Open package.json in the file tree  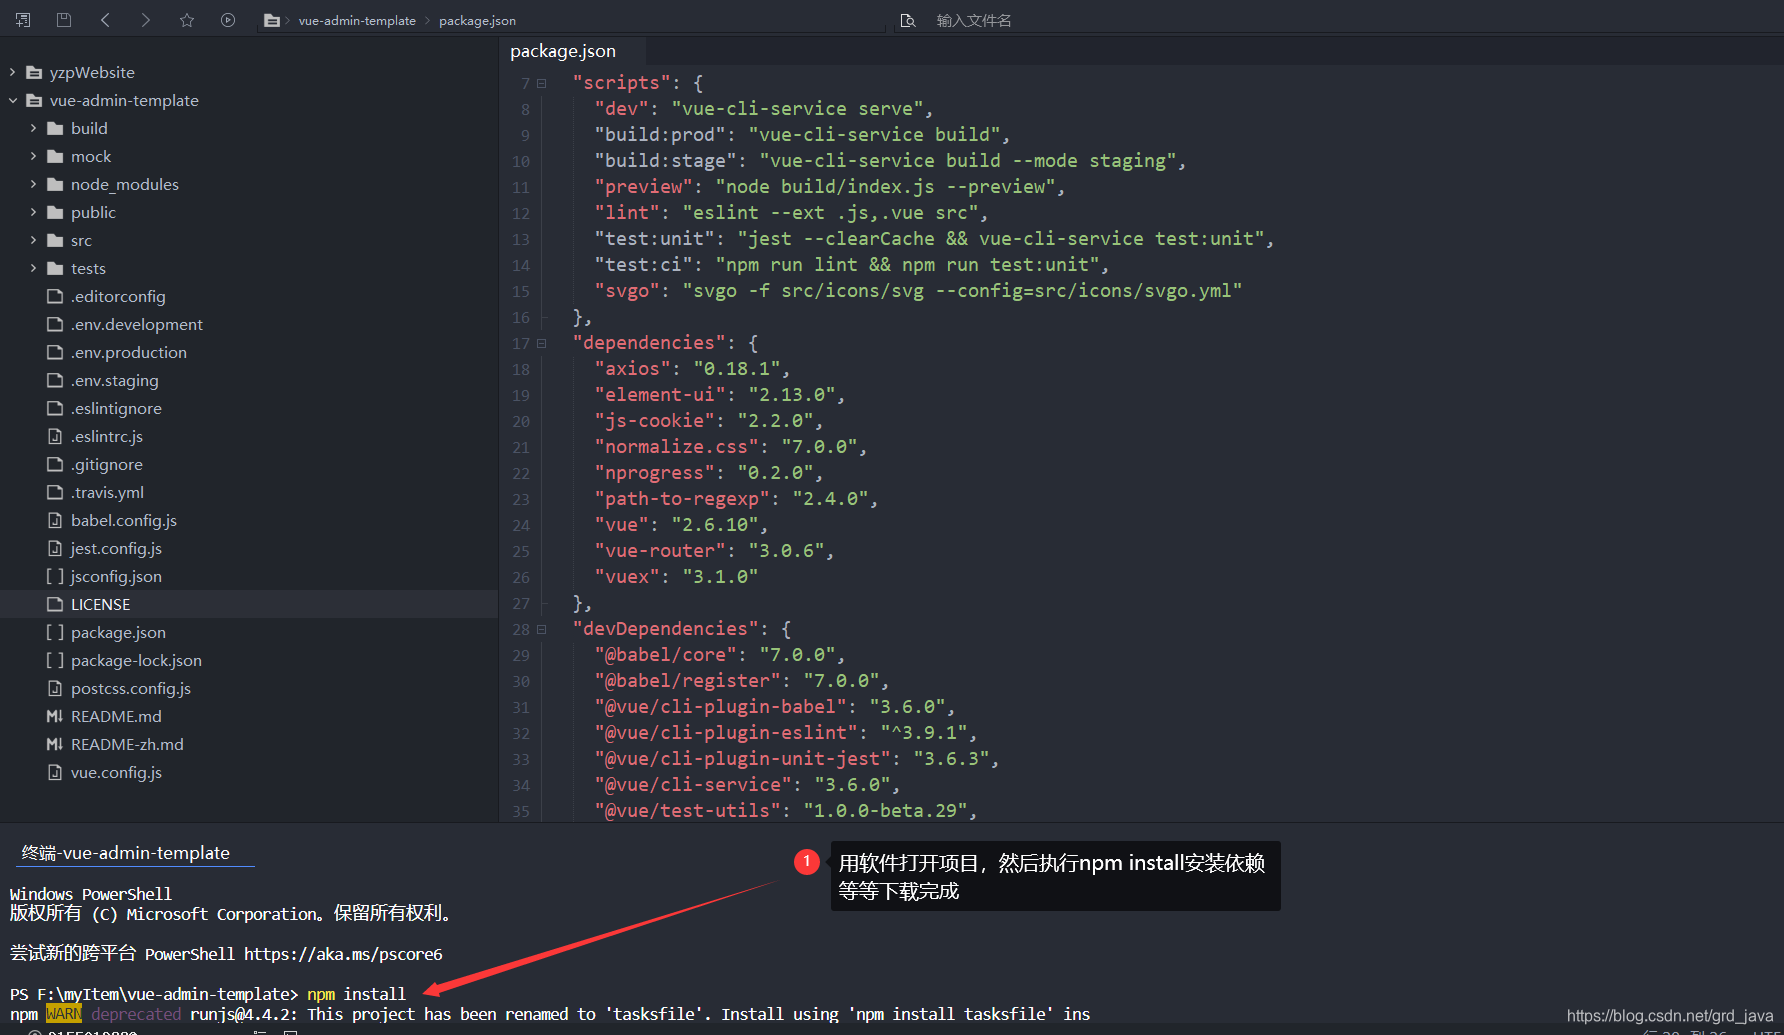click(118, 632)
